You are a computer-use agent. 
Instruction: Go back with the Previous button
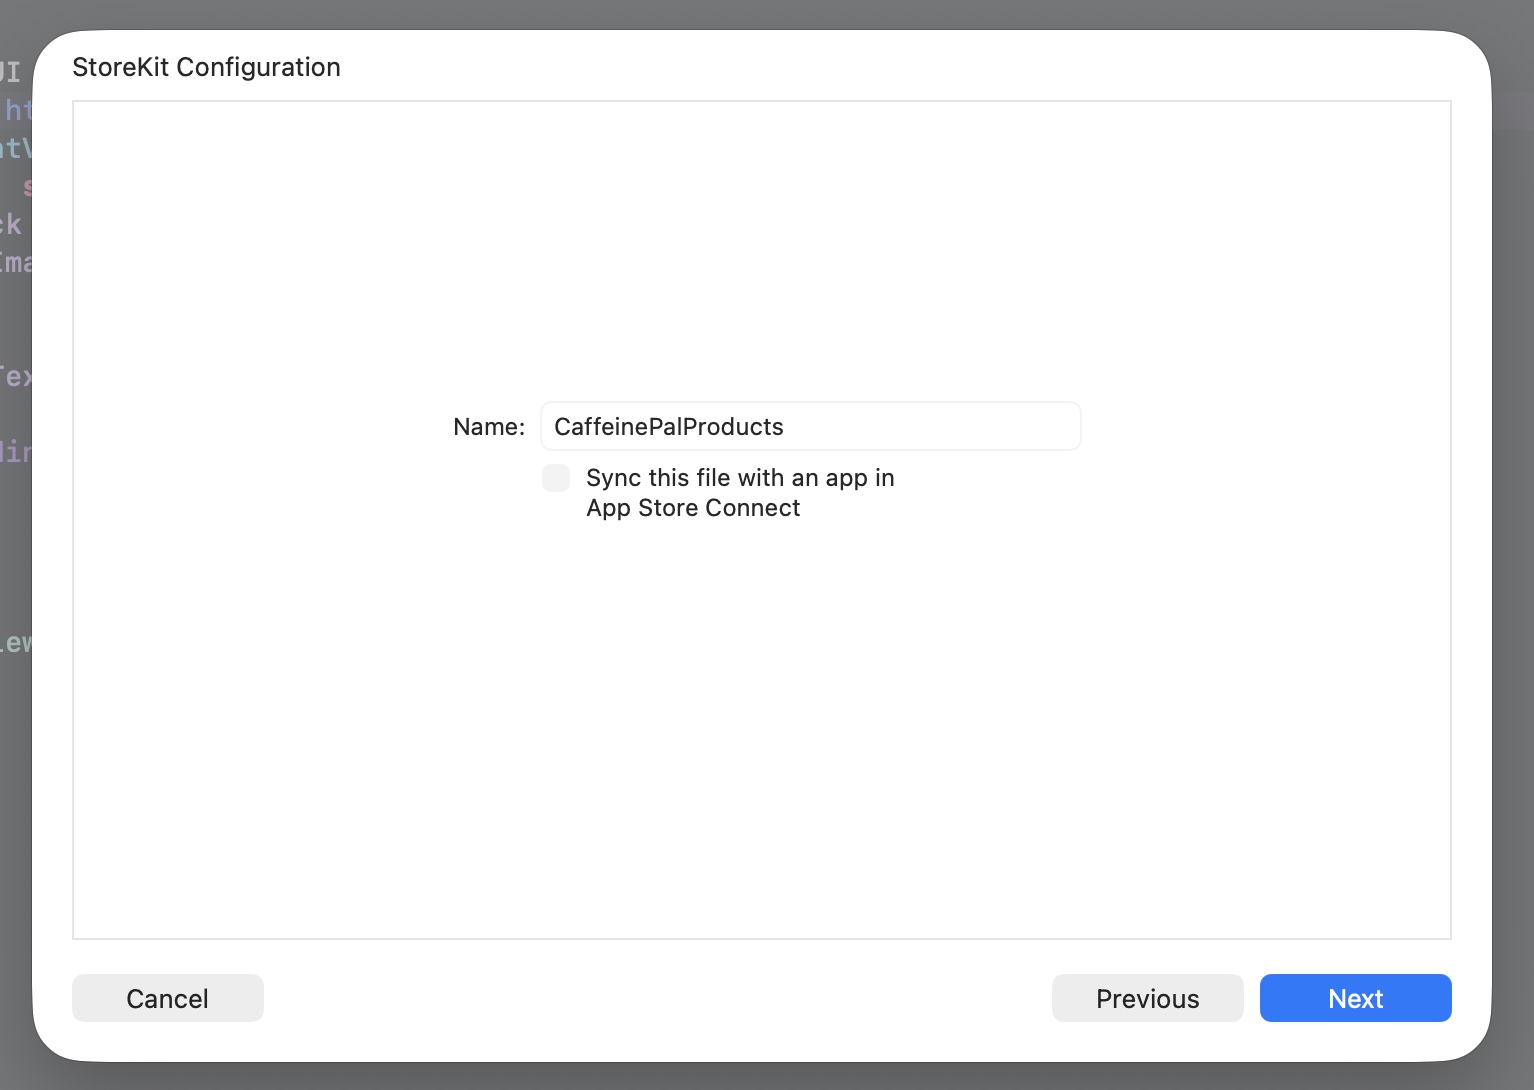point(1147,998)
